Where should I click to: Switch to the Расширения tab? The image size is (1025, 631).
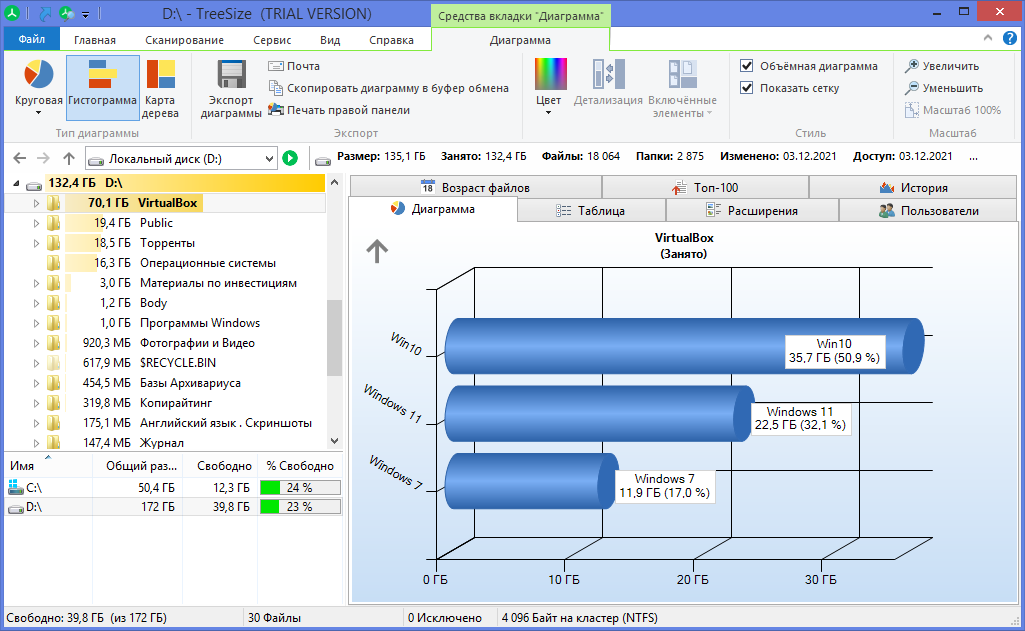(x=752, y=211)
